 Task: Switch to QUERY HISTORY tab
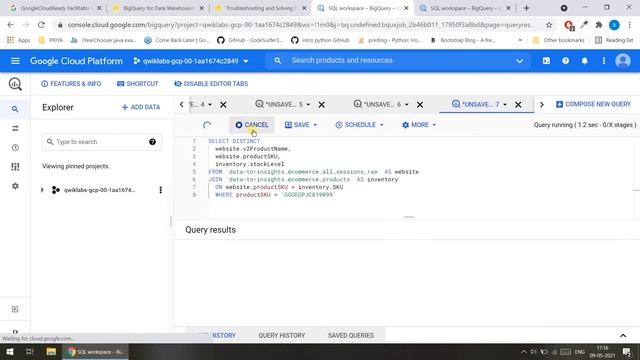click(x=282, y=336)
